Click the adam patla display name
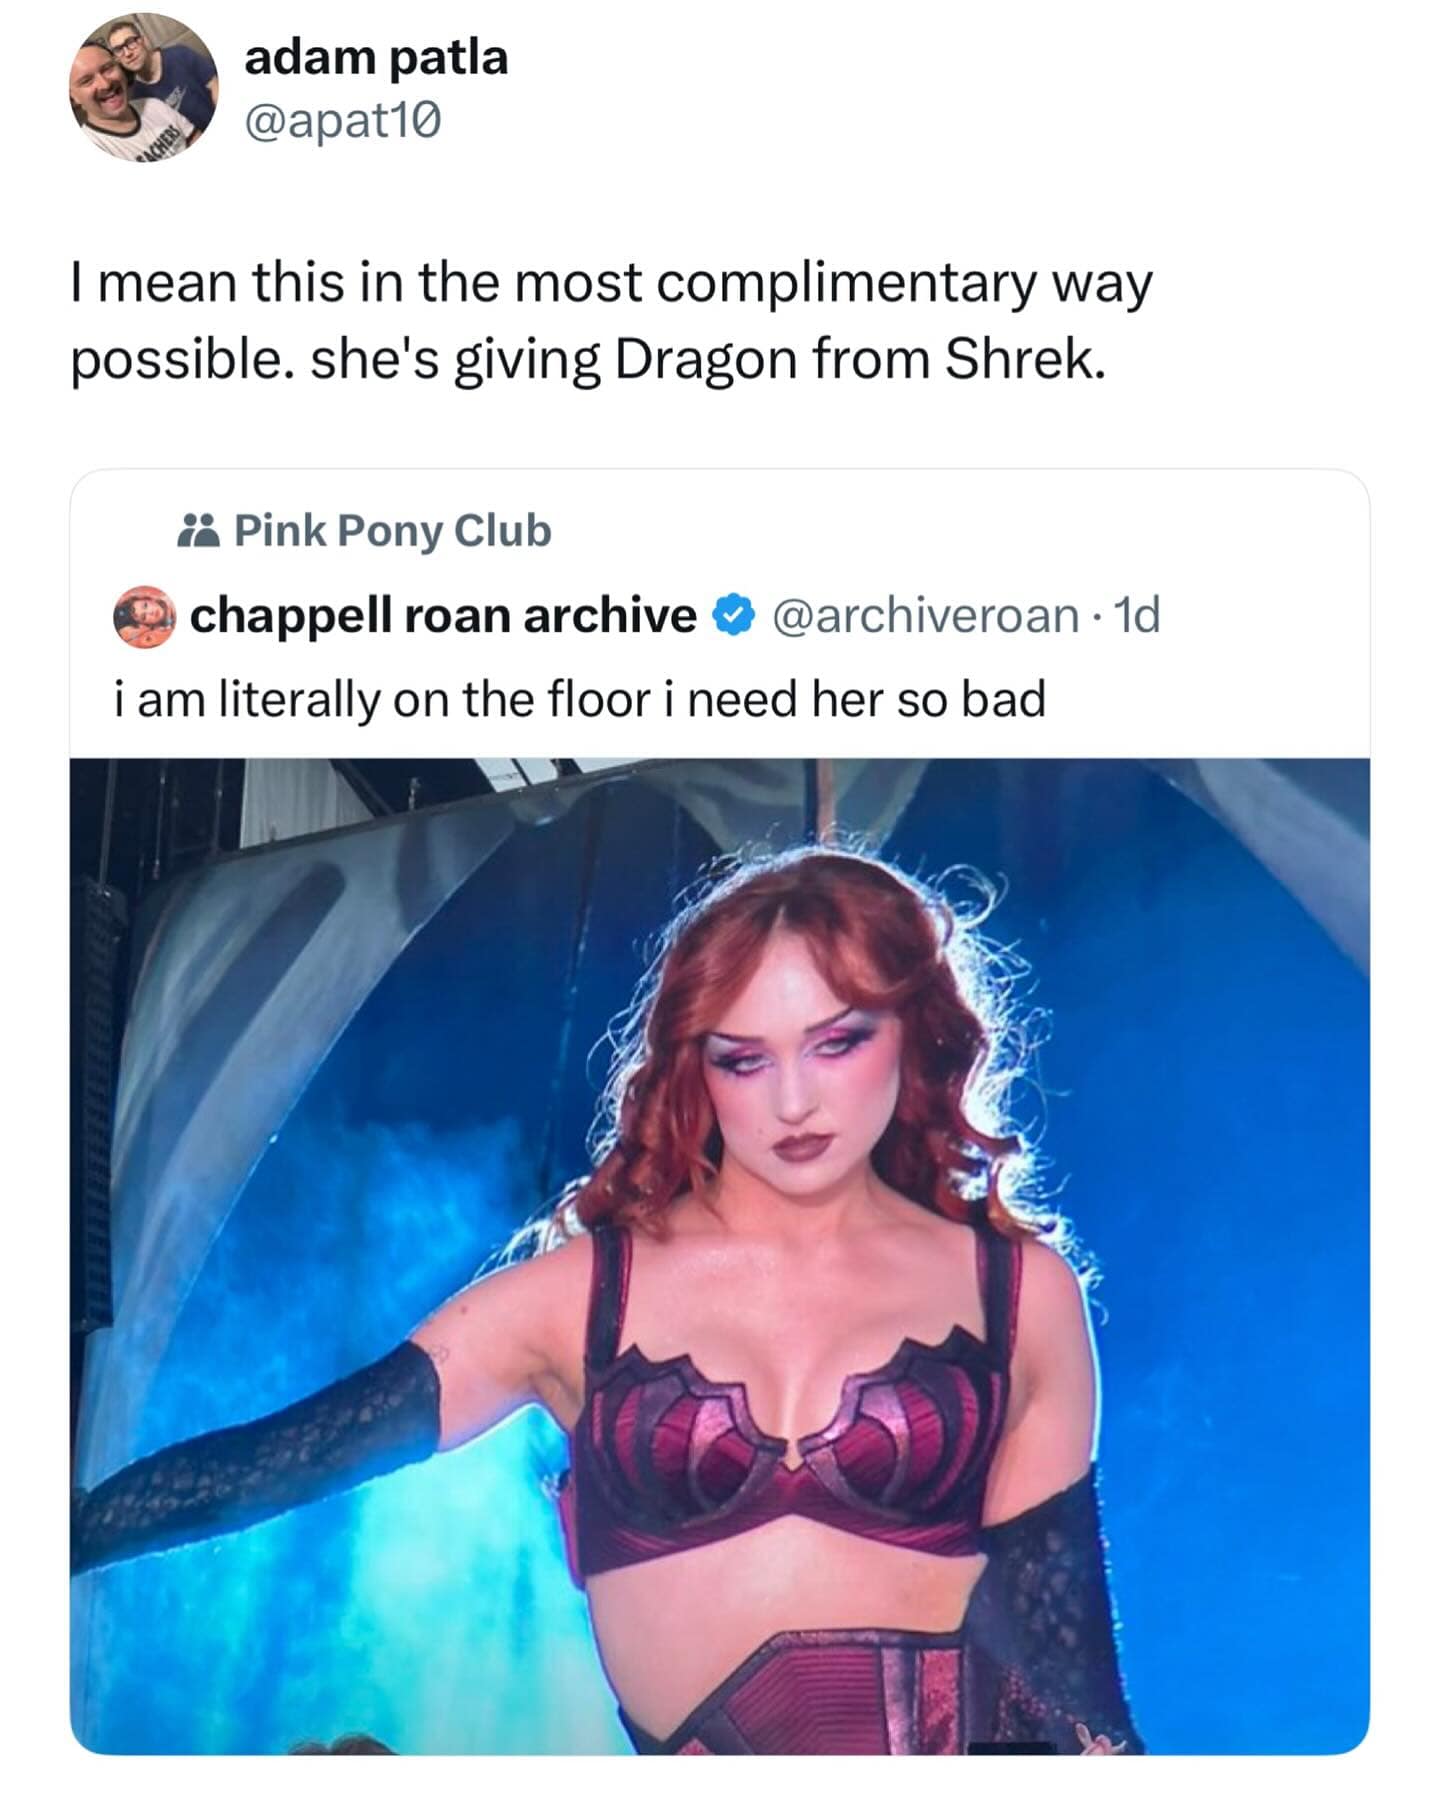This screenshot has height=1796, width=1440. [x=376, y=57]
